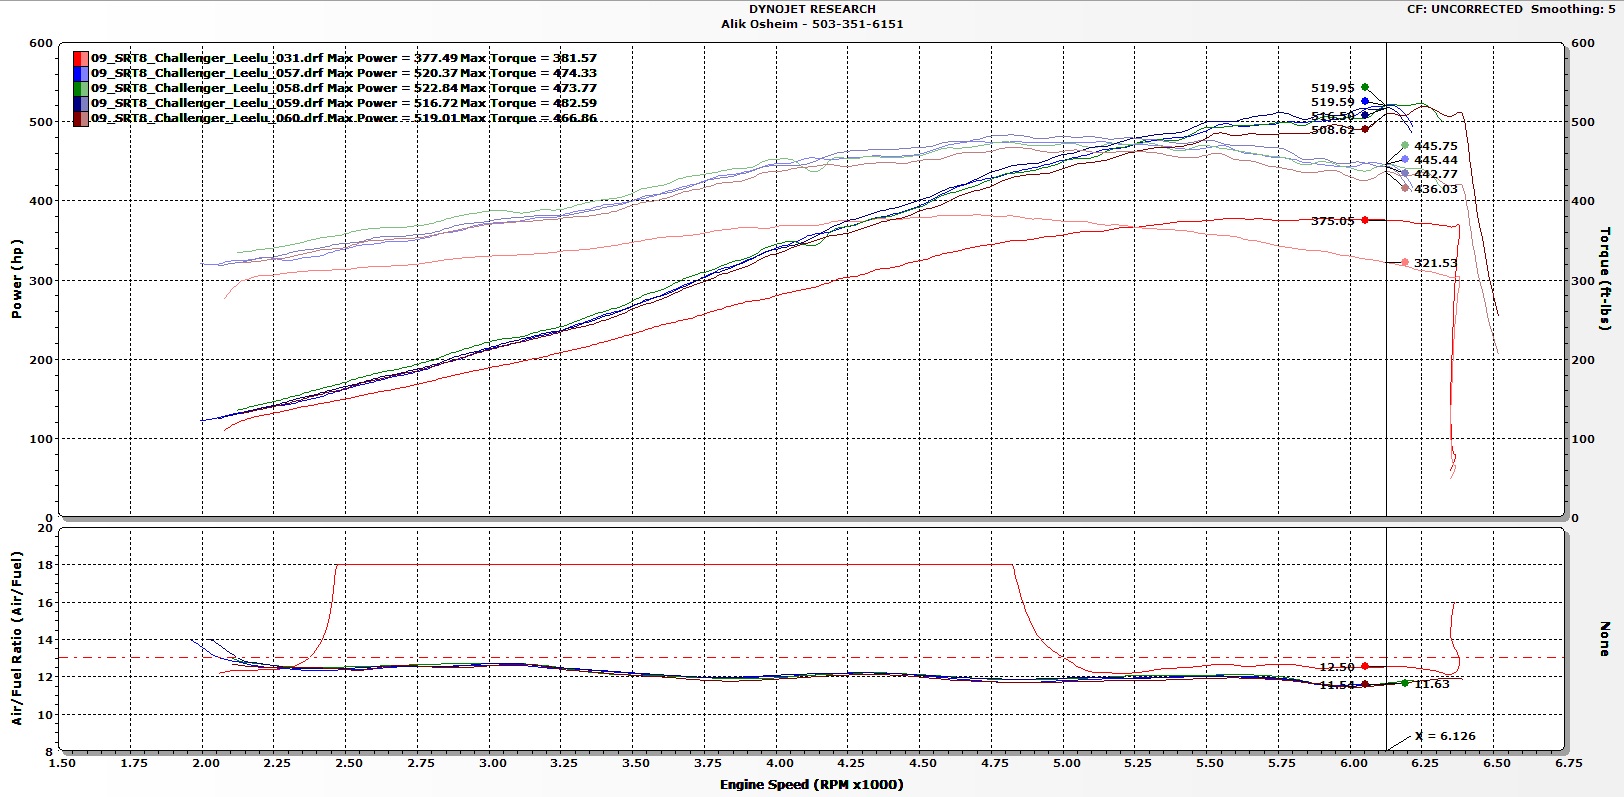Click the Air/Fuel Ratio axis label
Viewport: 1624px width, 797px height.
(x=16, y=639)
